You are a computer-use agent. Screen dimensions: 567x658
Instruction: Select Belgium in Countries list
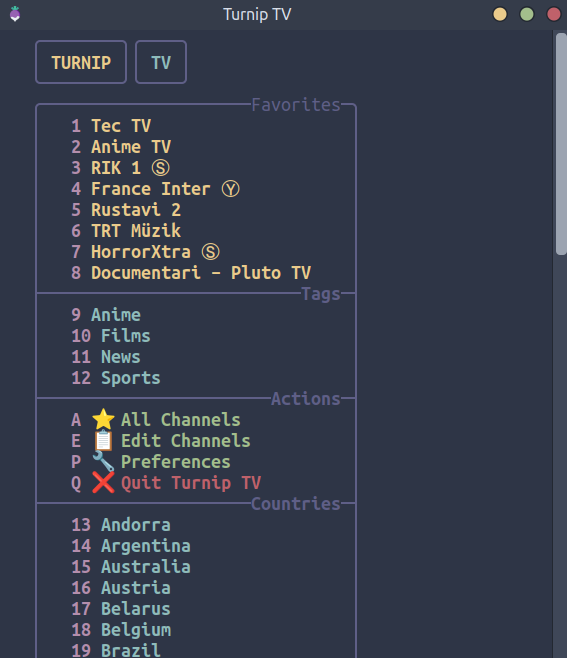(x=136, y=630)
